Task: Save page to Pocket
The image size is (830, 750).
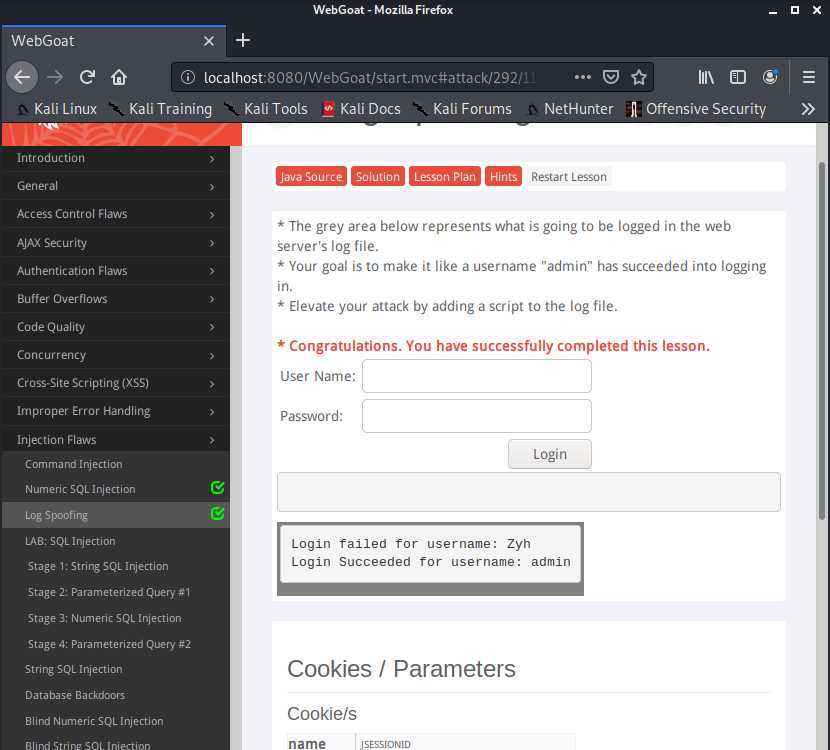Action: click(x=610, y=77)
